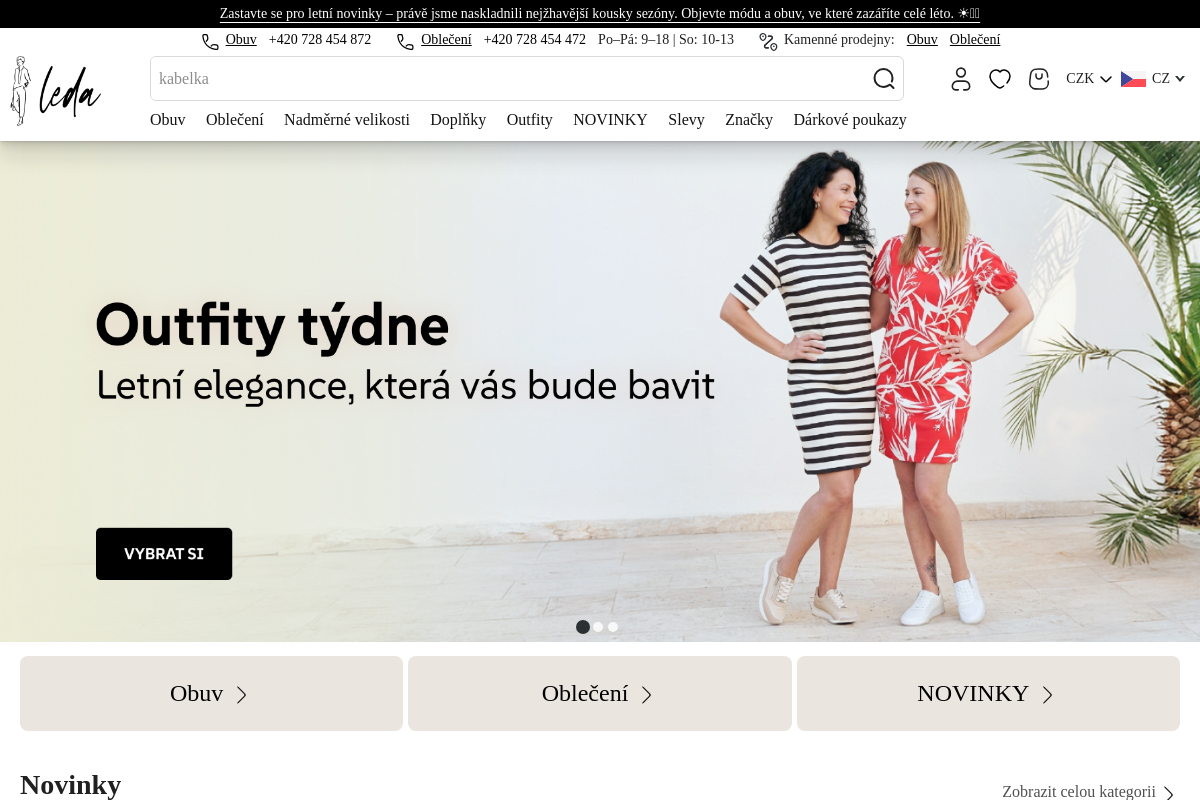This screenshot has width=1200, height=800.
Task: Open the shopping bag cart icon
Action: pos(1039,79)
